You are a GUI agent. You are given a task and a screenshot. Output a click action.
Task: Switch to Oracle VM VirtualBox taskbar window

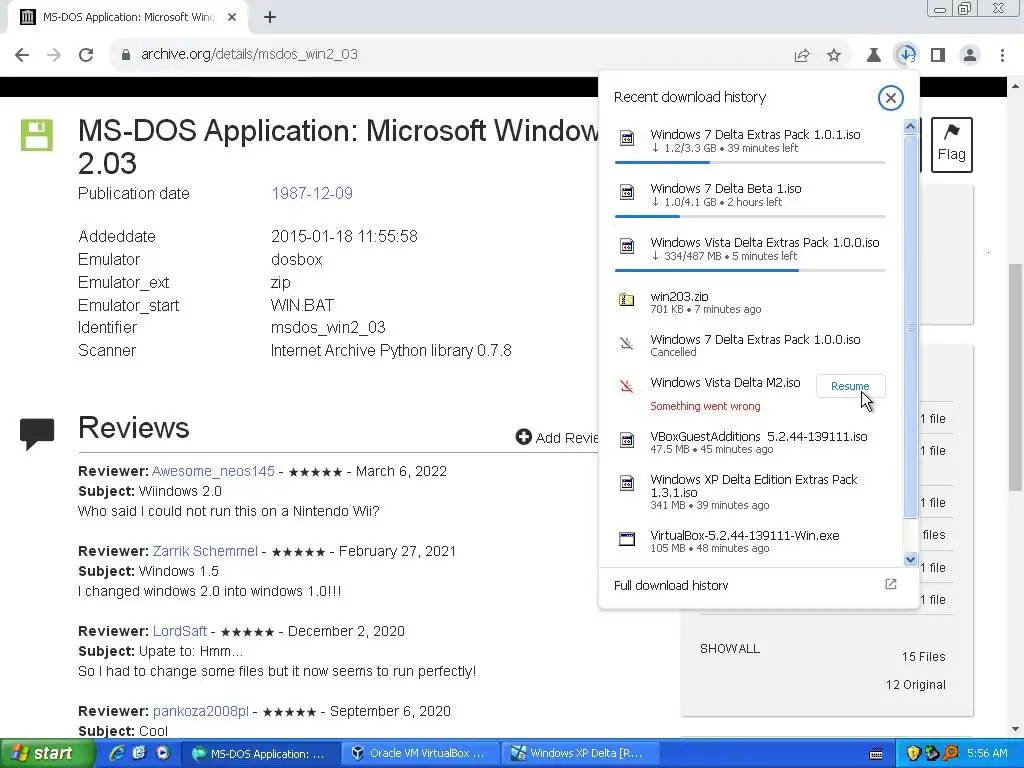pos(421,754)
